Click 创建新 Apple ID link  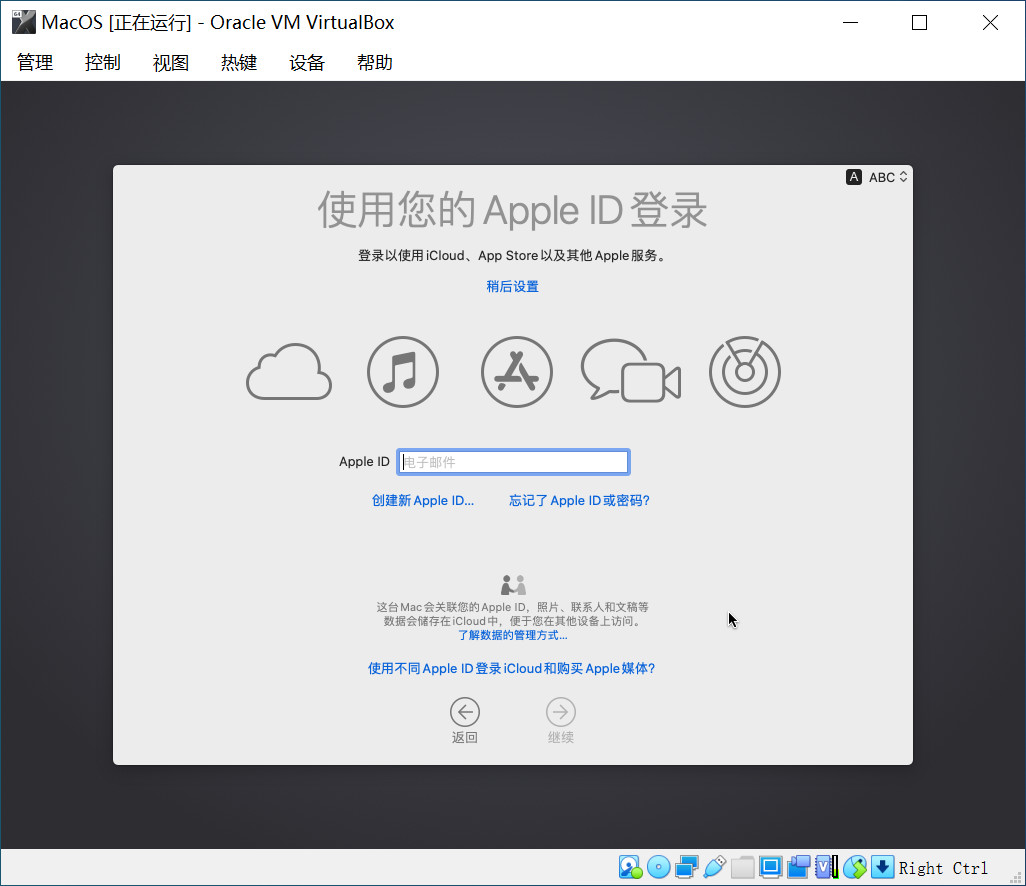pos(423,501)
